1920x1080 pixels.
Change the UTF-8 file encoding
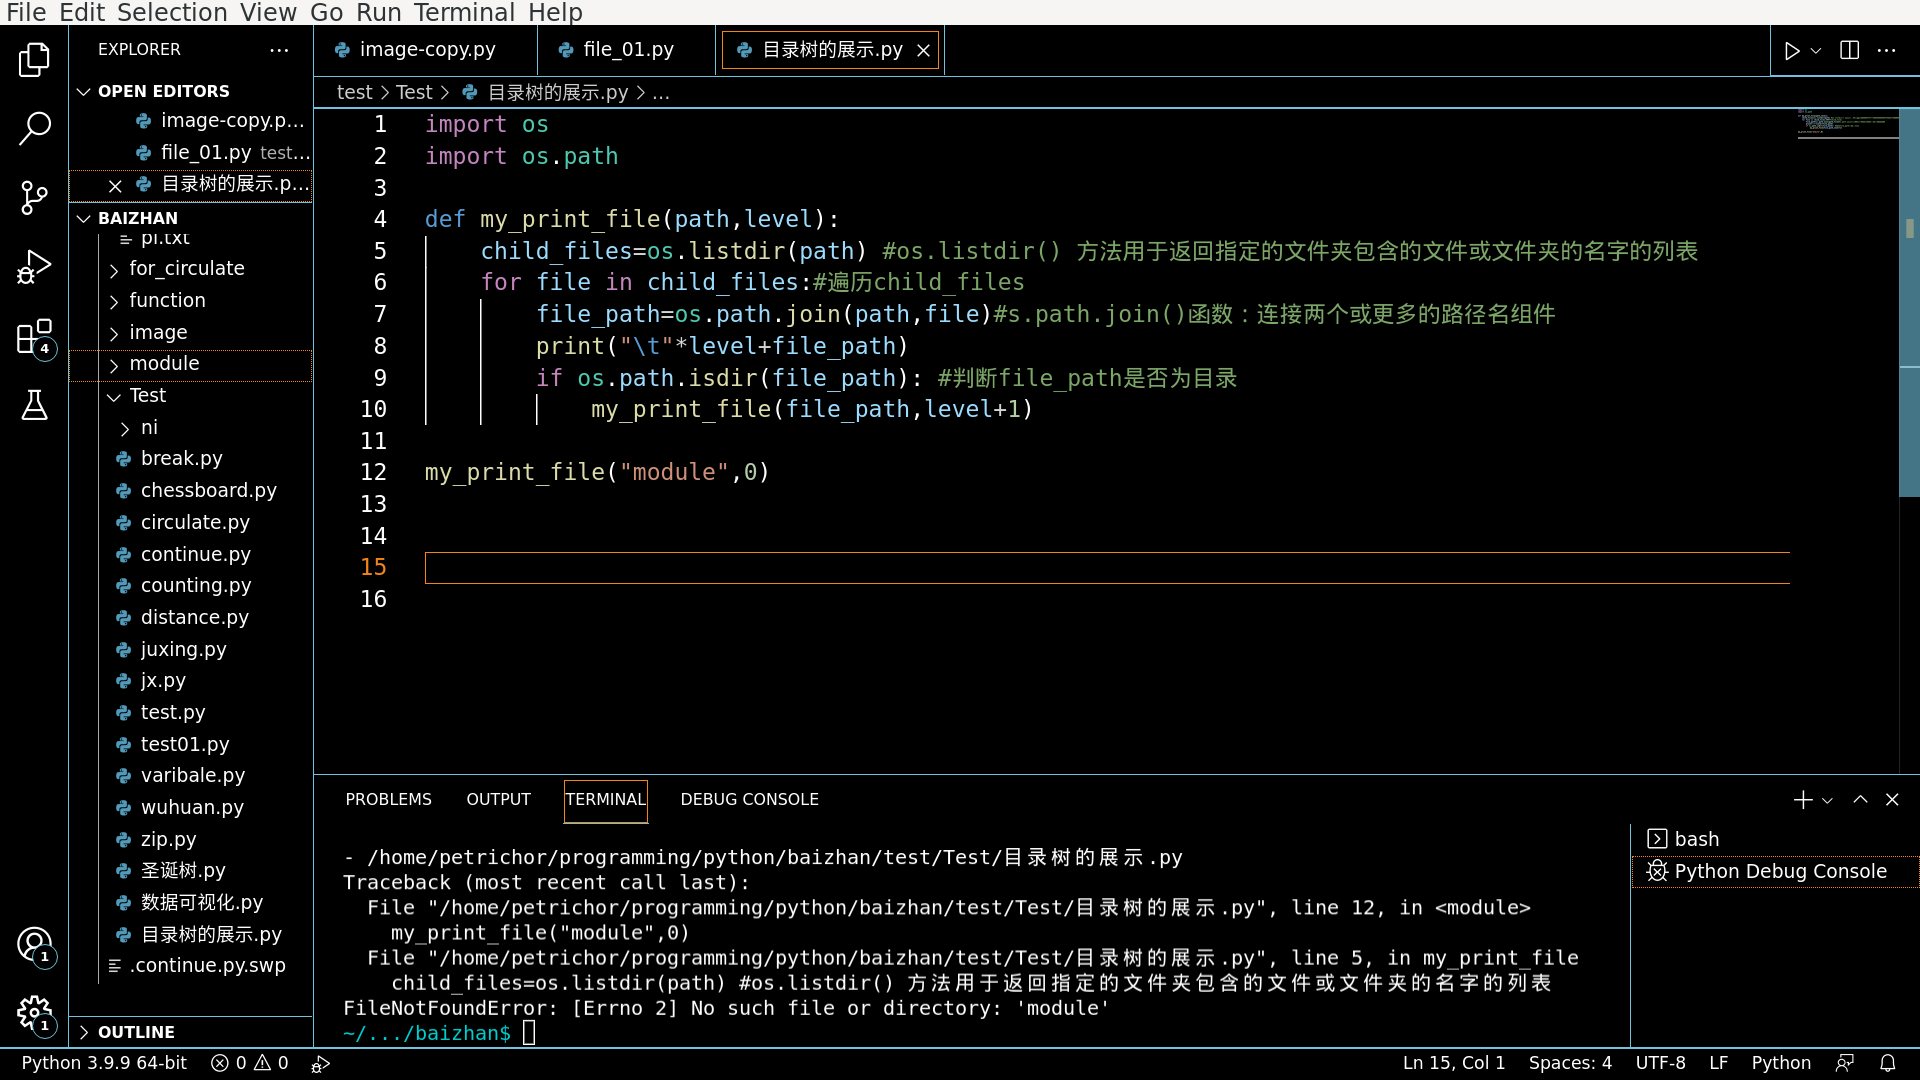[x=1660, y=1063]
